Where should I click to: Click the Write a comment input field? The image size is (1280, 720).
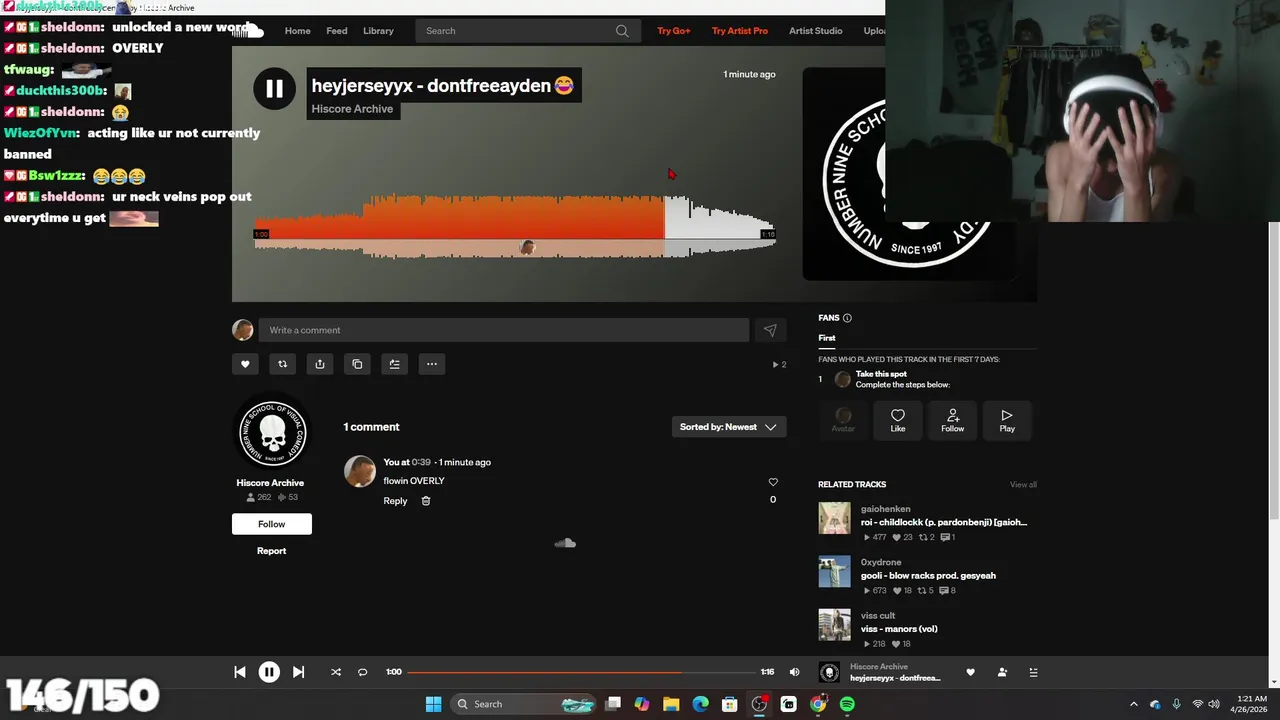[504, 330]
